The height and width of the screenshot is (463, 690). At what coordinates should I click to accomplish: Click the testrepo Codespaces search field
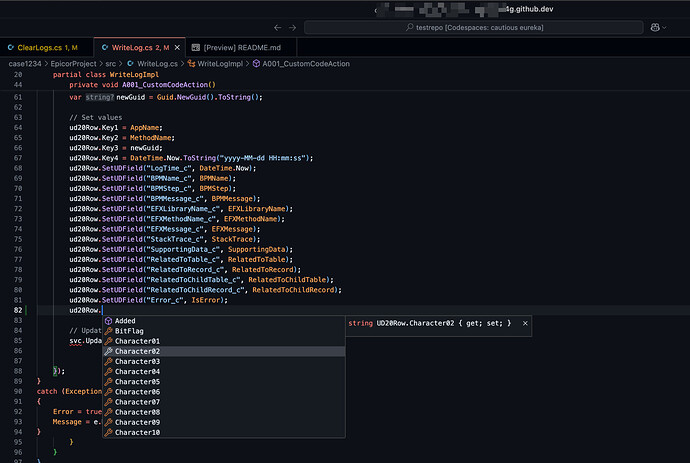pos(473,28)
